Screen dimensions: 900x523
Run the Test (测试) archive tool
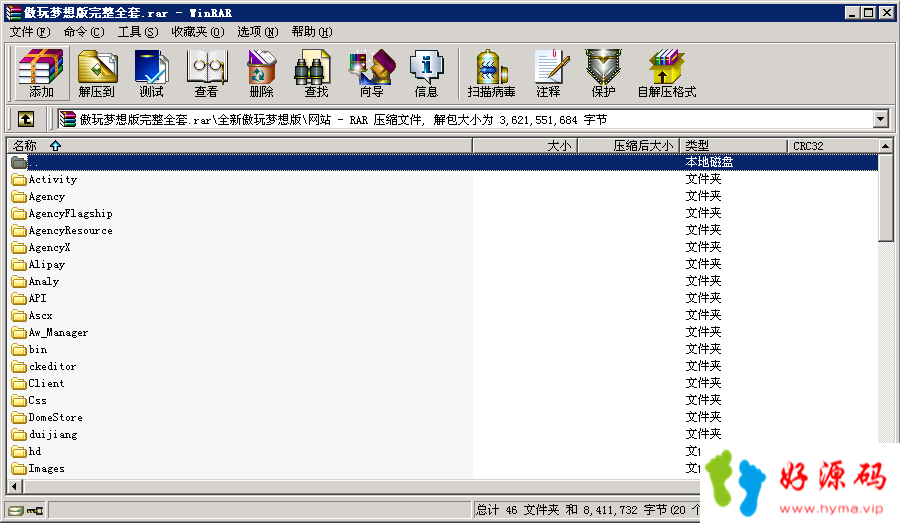(151, 73)
